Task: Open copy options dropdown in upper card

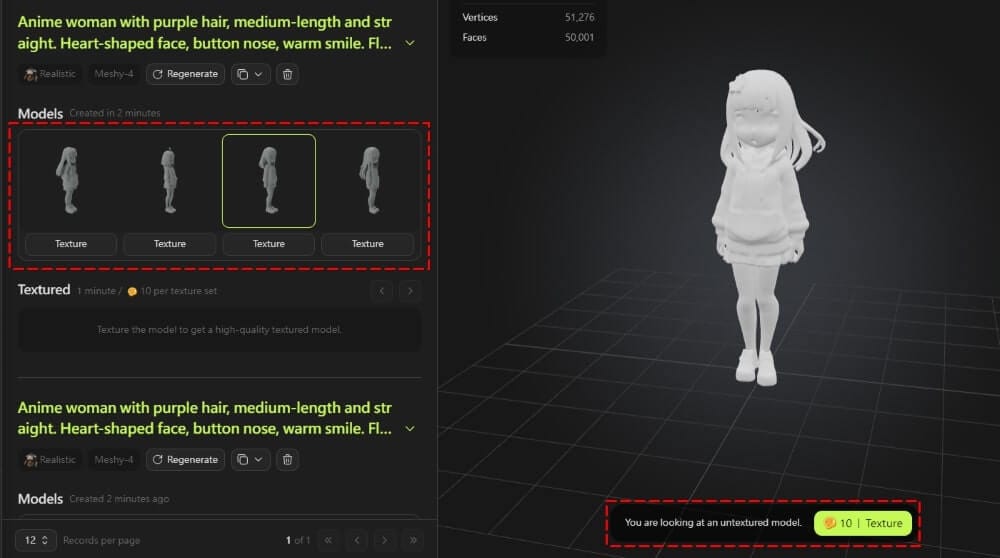Action: pos(250,74)
